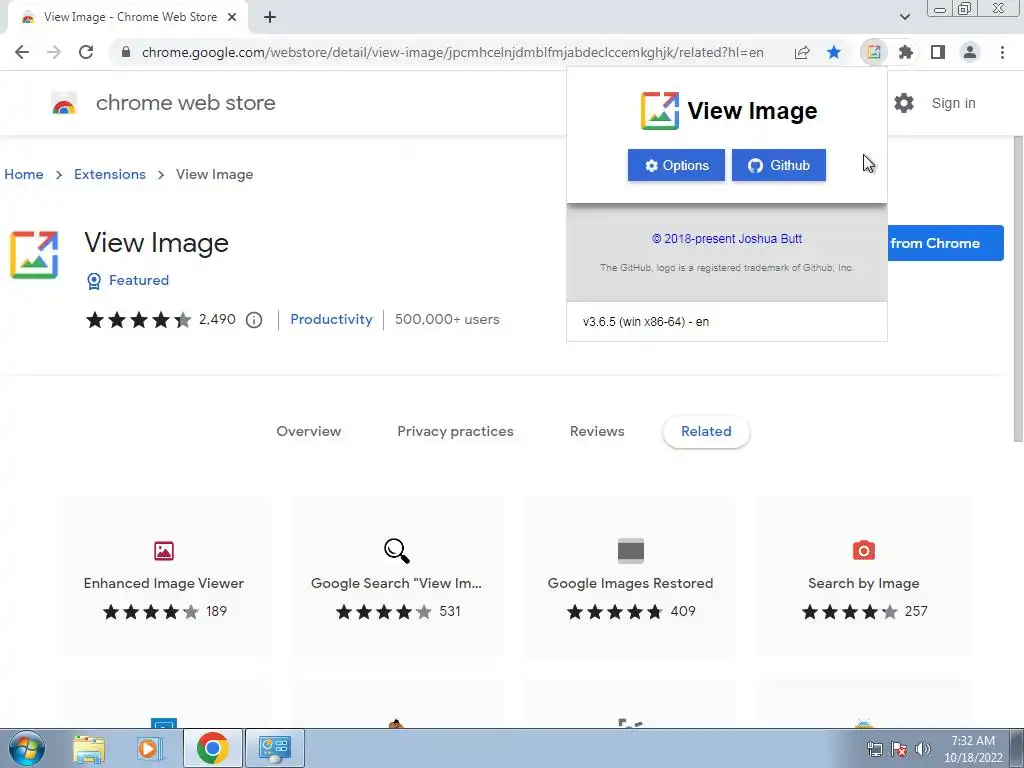This screenshot has width=1024, height=768.
Task: Click the Google Search View Image magnifier icon
Action: pyautogui.click(x=396, y=551)
